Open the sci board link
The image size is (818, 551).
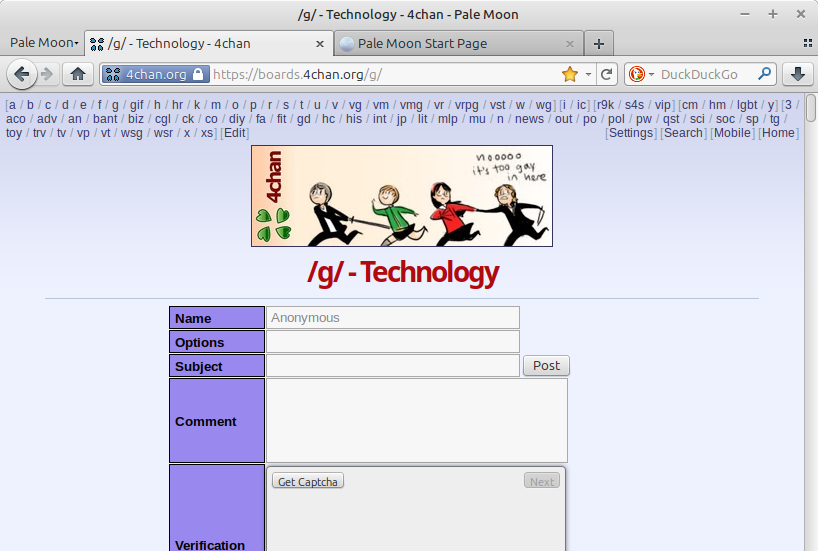click(x=697, y=119)
